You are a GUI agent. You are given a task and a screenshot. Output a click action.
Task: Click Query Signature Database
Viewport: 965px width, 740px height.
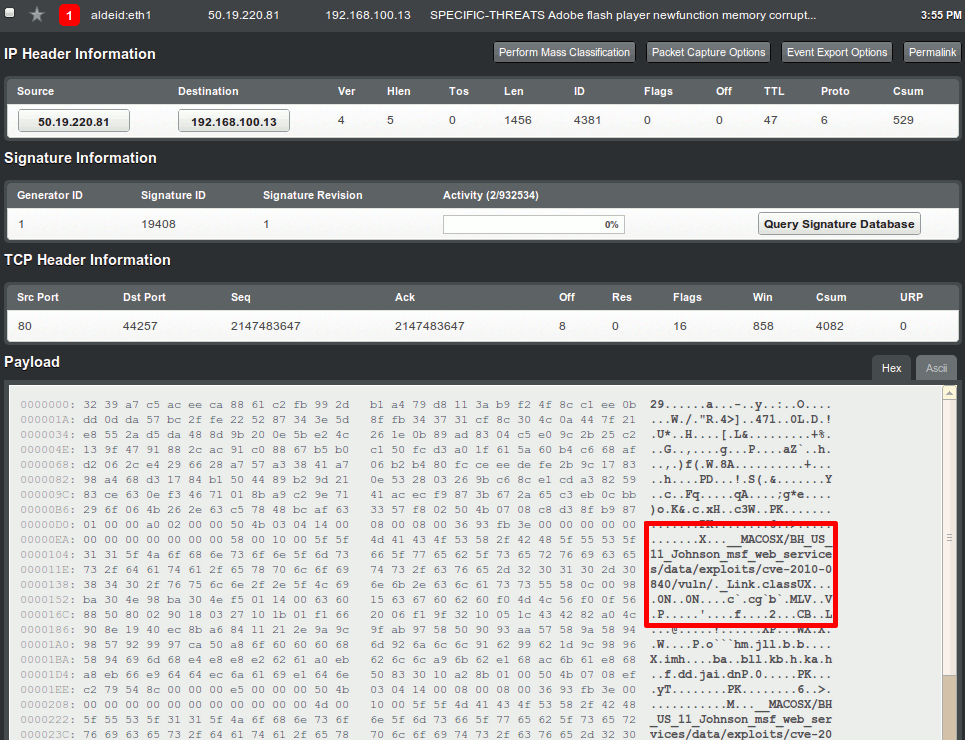(839, 224)
